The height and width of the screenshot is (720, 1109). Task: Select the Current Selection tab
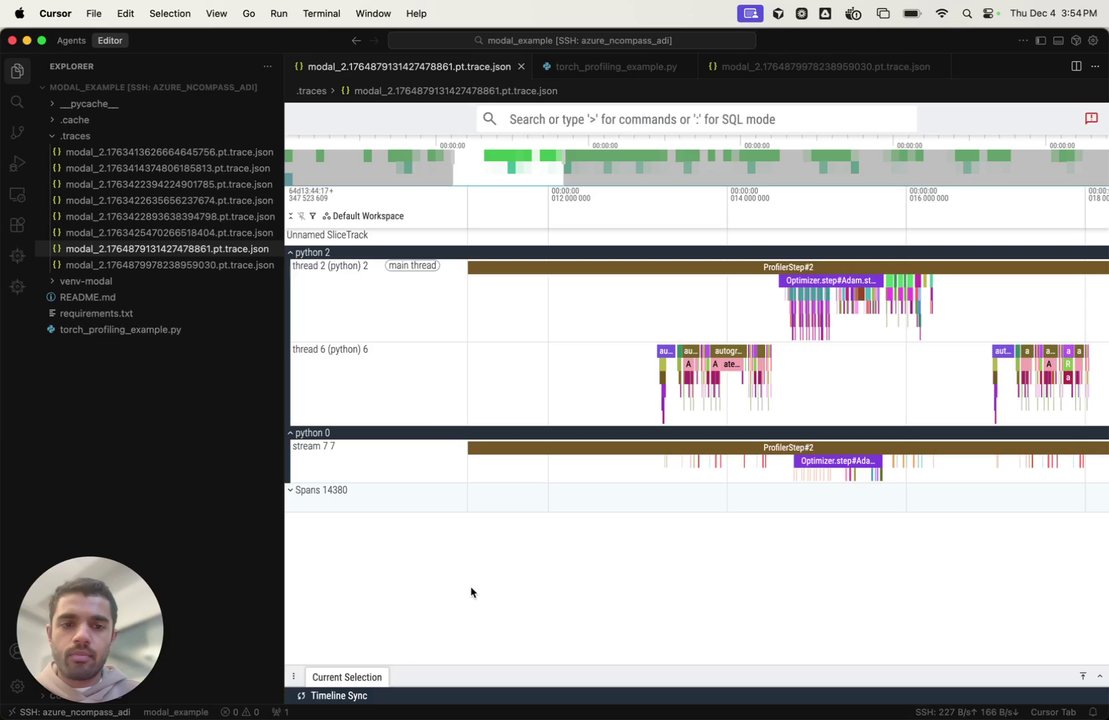(347, 677)
